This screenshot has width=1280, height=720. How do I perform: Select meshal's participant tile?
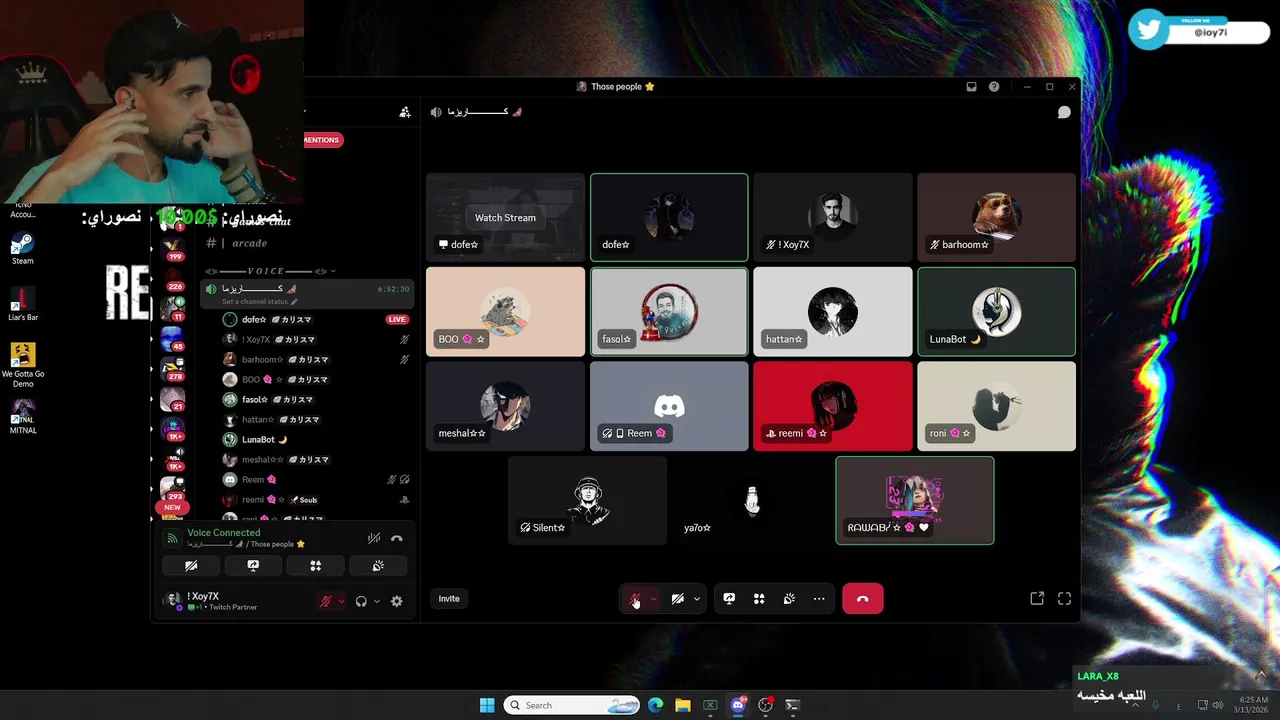[505, 406]
